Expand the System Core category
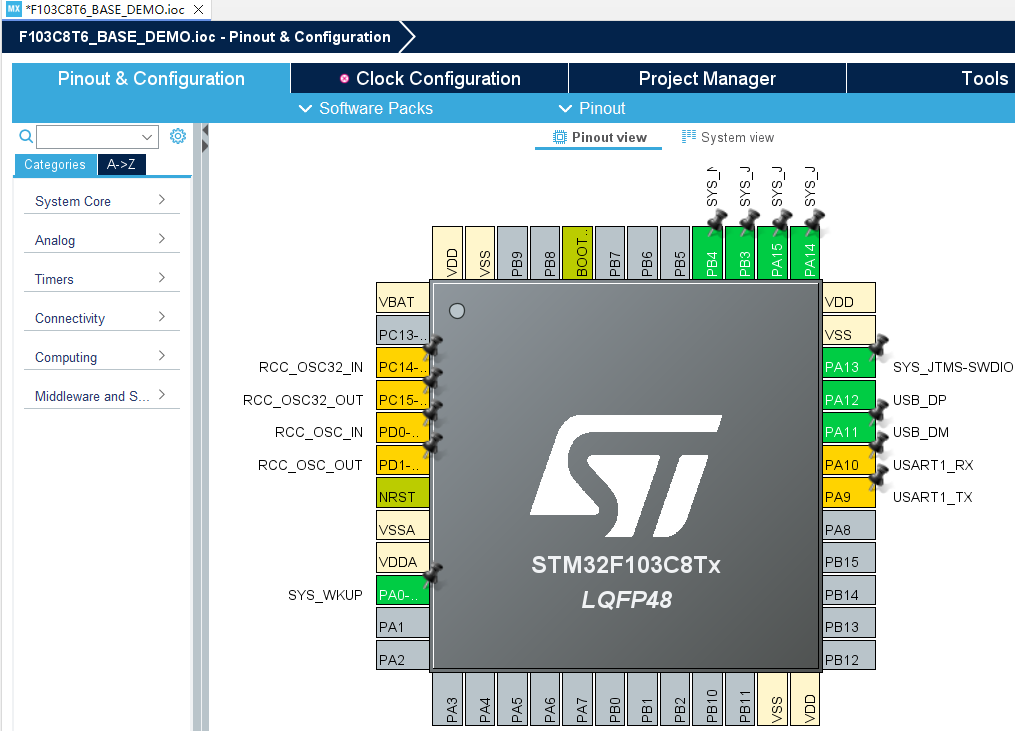Image resolution: width=1015 pixels, height=731 pixels. point(102,201)
